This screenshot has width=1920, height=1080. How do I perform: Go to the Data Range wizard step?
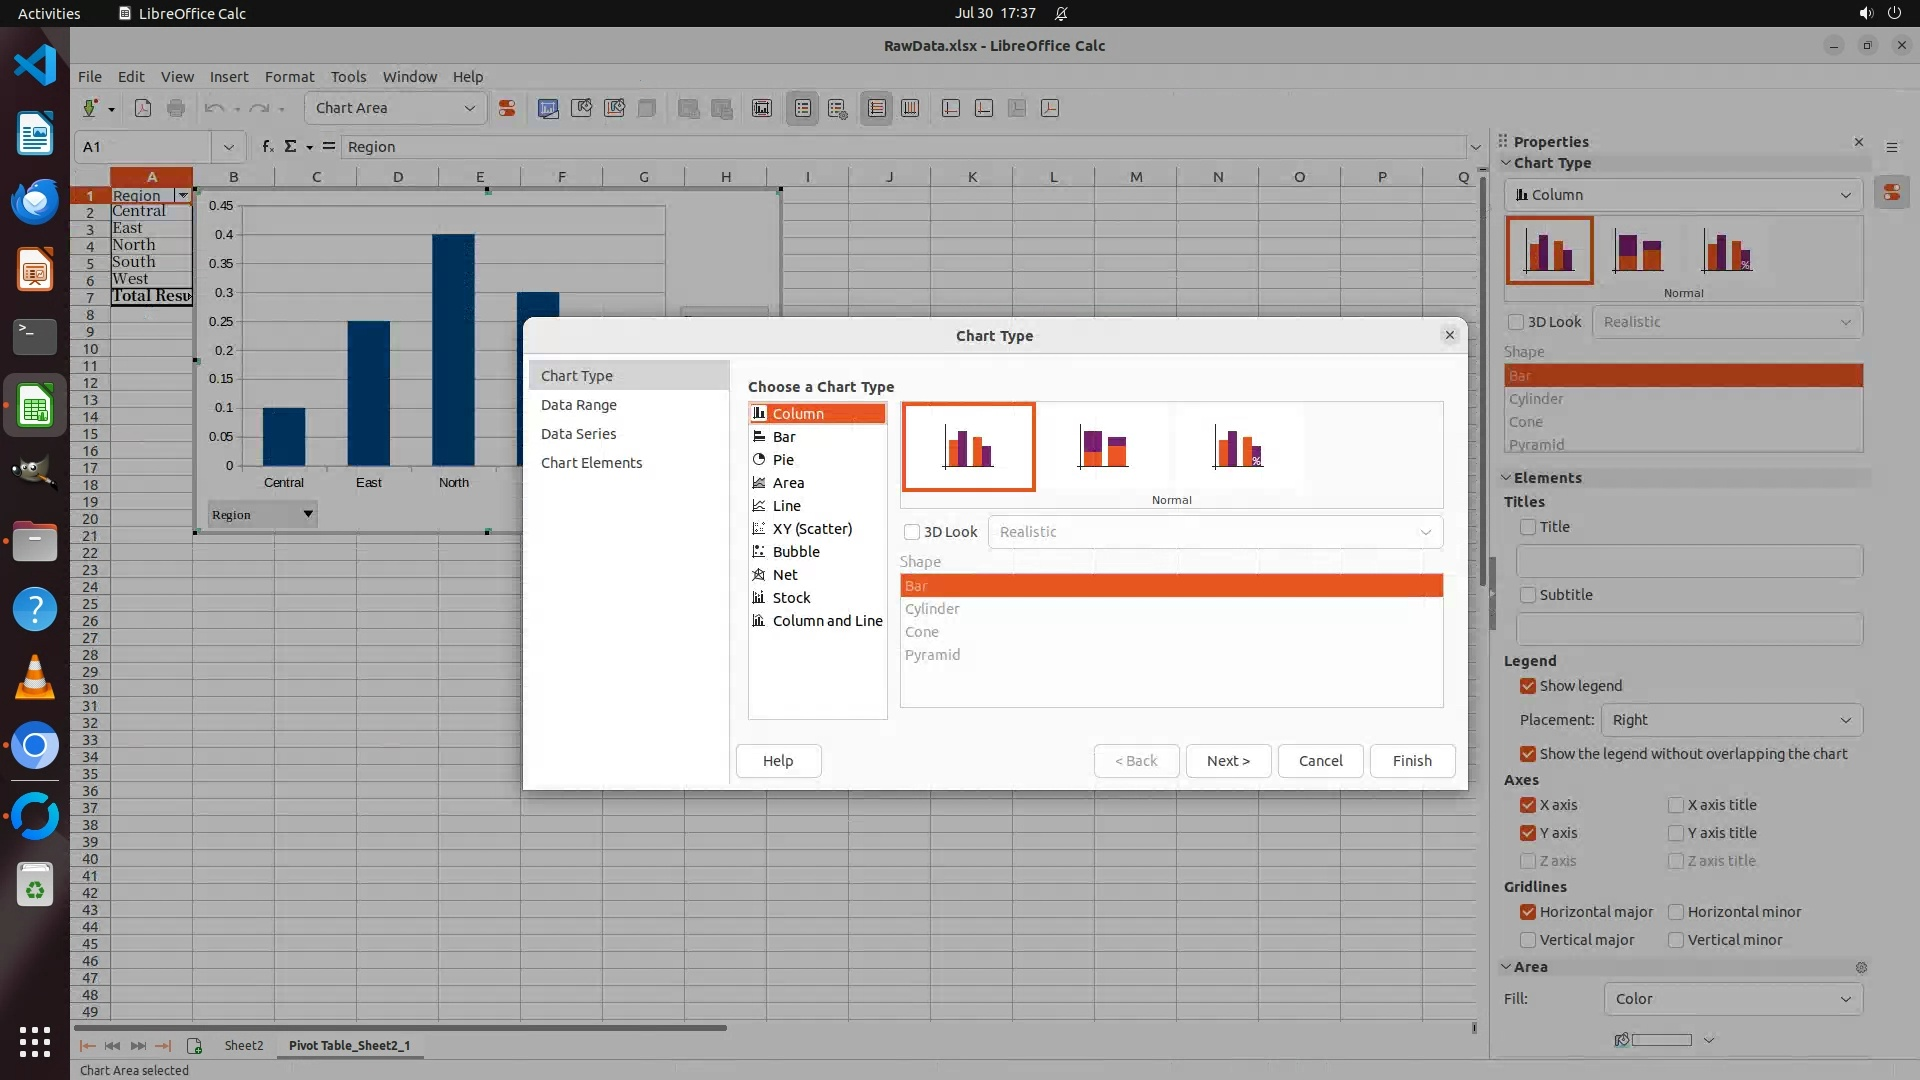coord(579,405)
